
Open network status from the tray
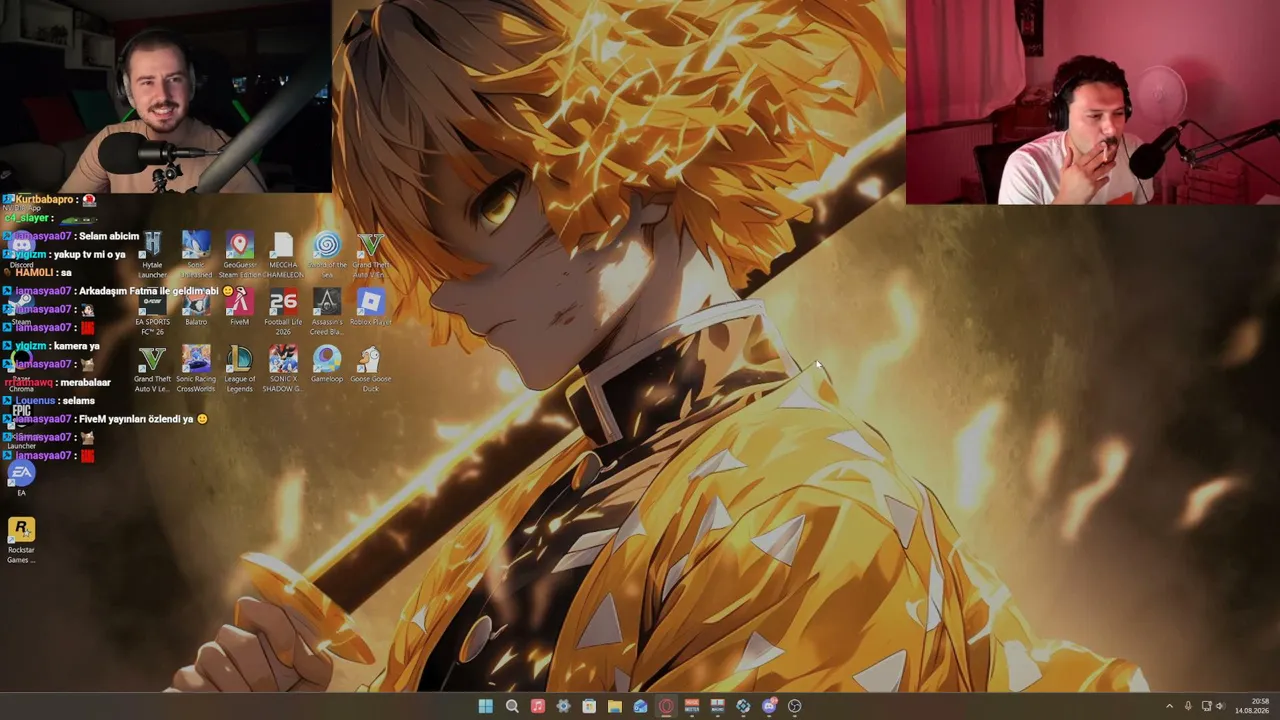[1206, 706]
